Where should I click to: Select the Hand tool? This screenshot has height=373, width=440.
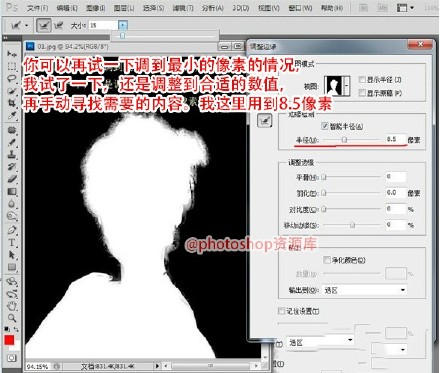coord(12,306)
